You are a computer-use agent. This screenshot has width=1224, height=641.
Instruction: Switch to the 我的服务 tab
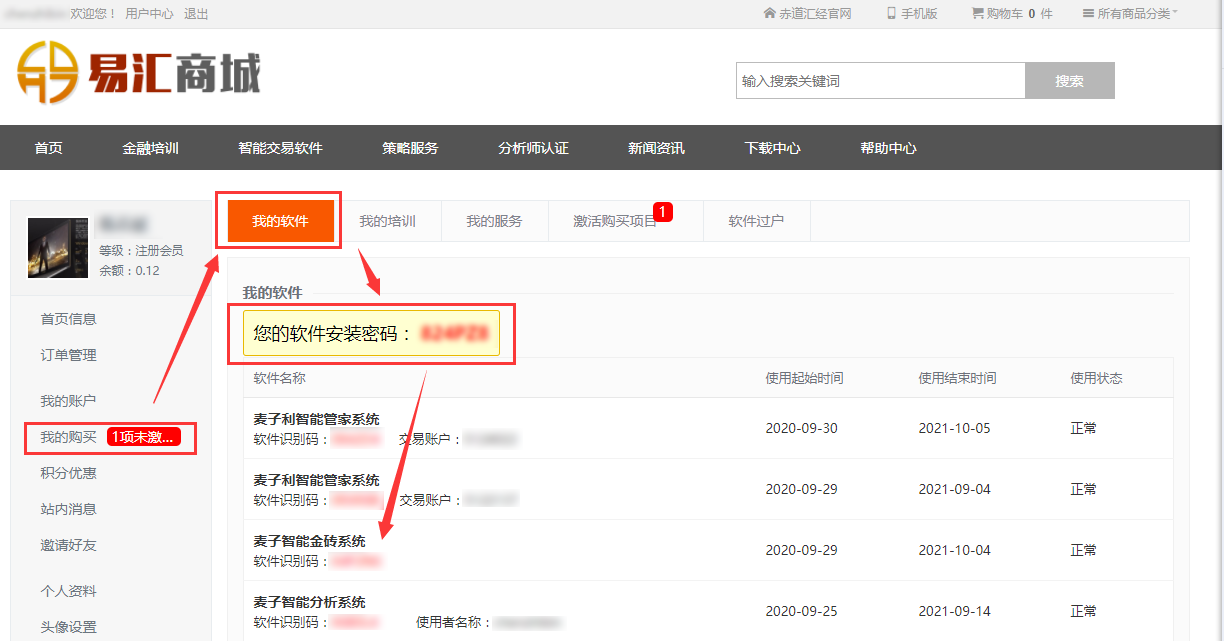(494, 221)
